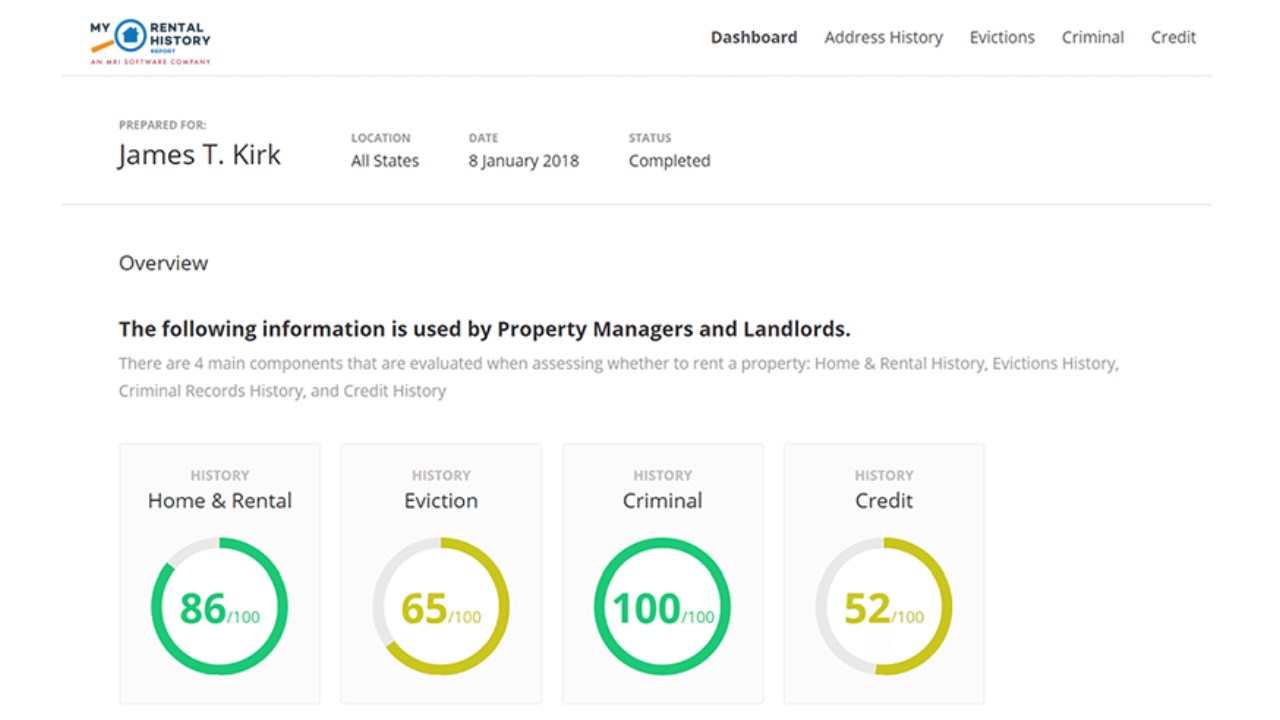The height and width of the screenshot is (720, 1280).
Task: Click the Completed status value
Action: pos(669,161)
